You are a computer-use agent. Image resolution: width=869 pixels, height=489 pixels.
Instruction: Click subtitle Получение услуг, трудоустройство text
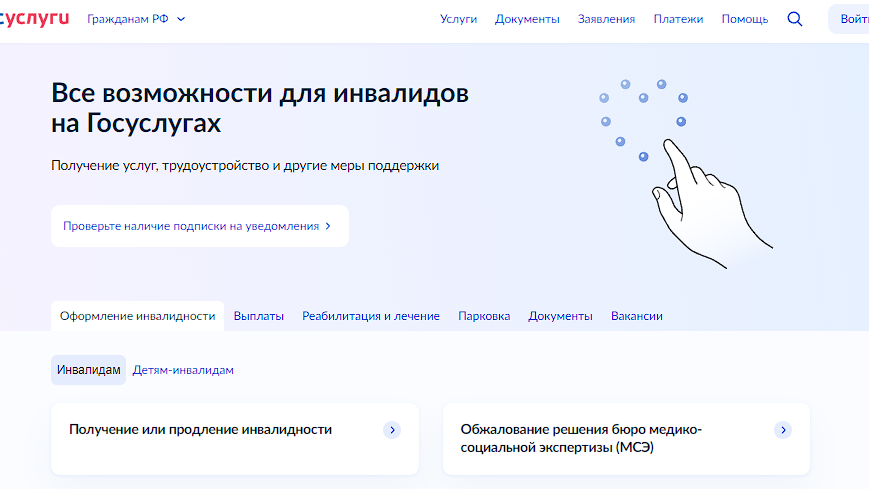point(245,165)
